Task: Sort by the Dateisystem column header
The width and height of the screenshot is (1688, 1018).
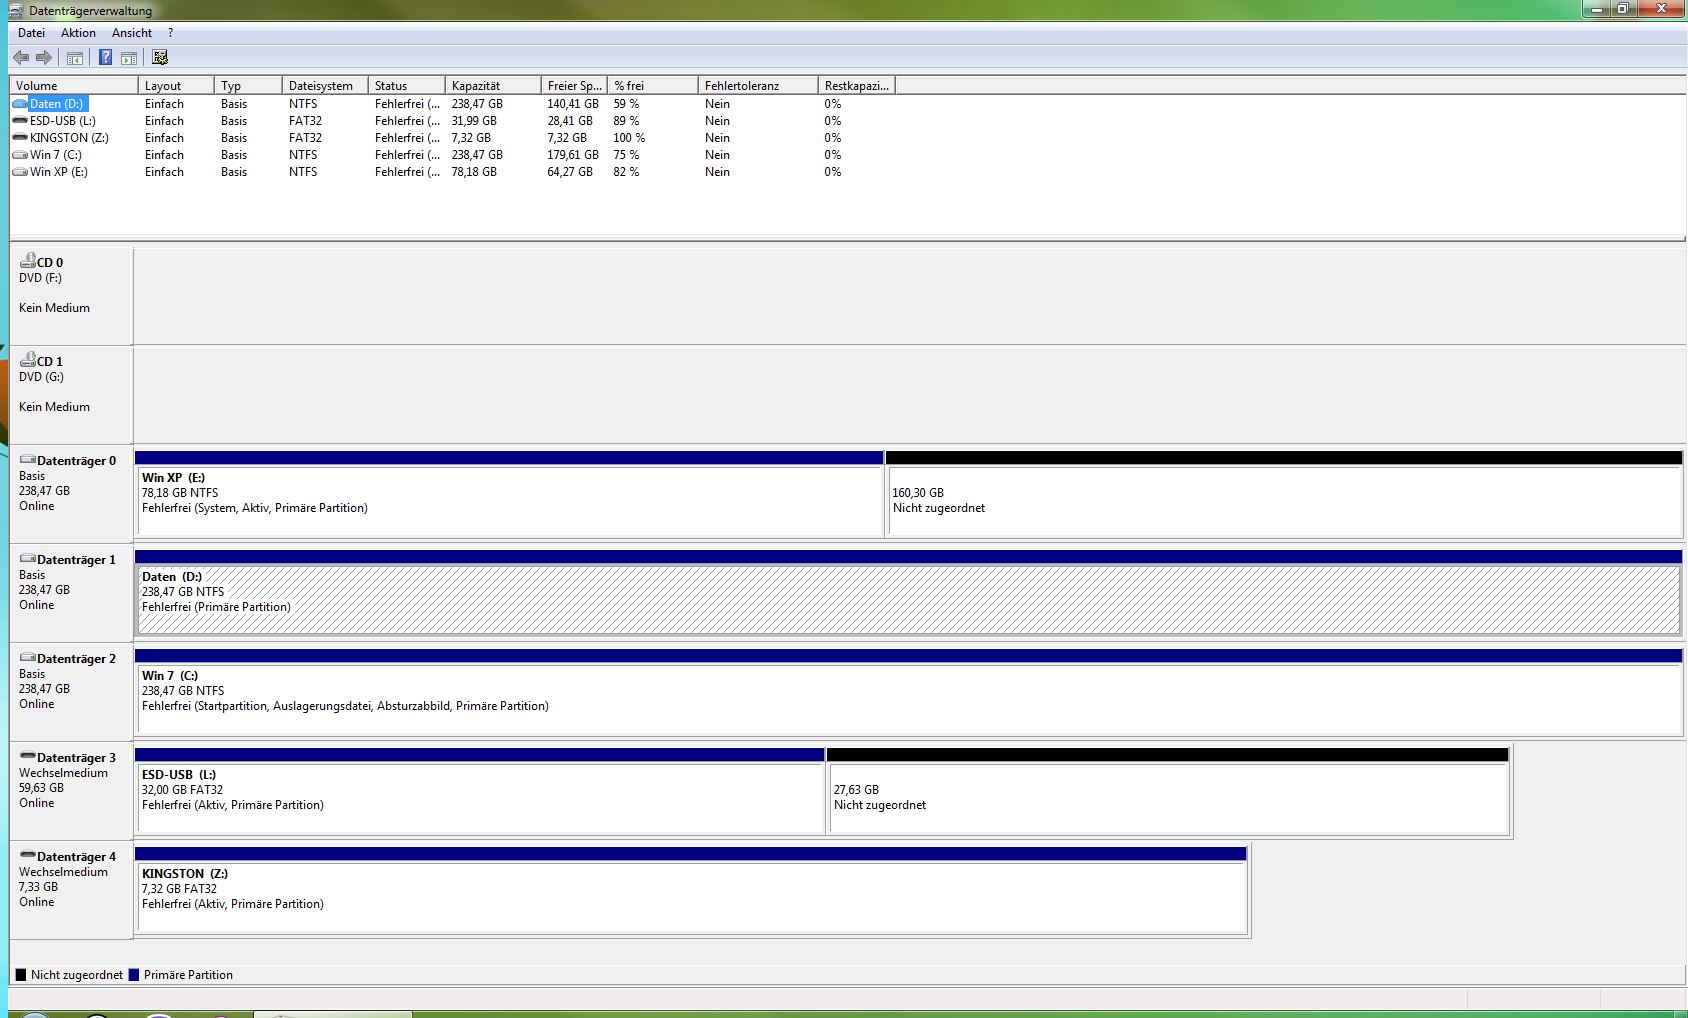Action: coord(325,86)
